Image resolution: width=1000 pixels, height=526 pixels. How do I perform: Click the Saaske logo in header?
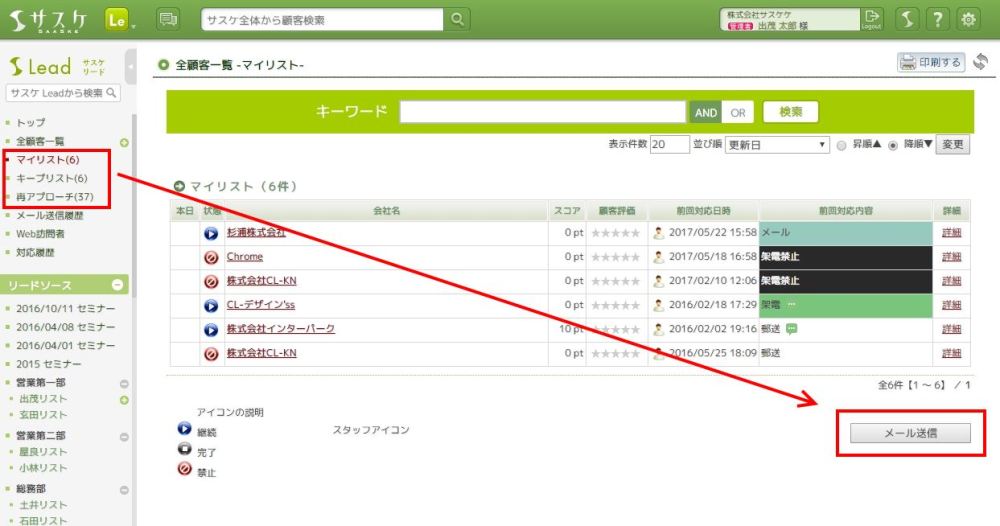click(48, 20)
